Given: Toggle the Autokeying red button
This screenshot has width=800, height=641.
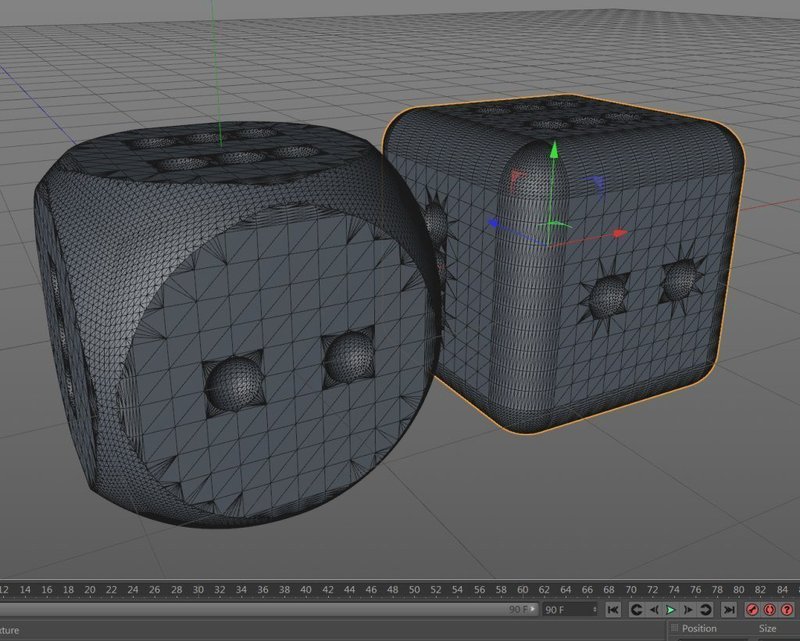Looking at the screenshot, I should pyautogui.click(x=770, y=609).
